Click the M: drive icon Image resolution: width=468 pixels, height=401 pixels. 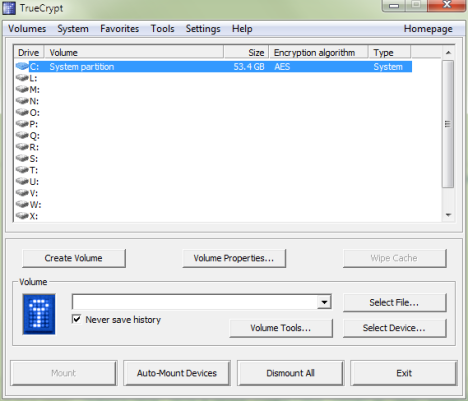point(22,89)
